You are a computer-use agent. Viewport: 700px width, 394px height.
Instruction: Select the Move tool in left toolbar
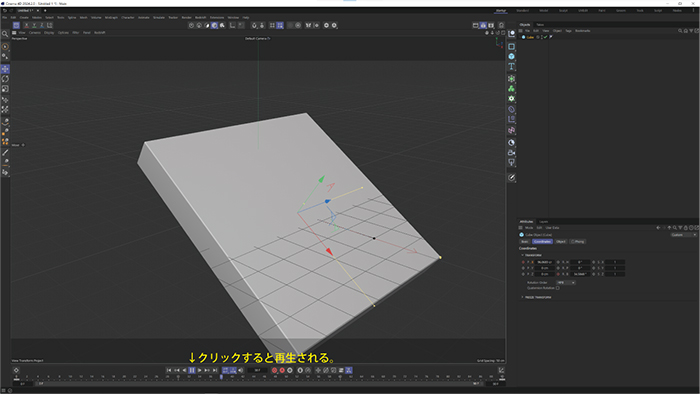pyautogui.click(x=5, y=69)
